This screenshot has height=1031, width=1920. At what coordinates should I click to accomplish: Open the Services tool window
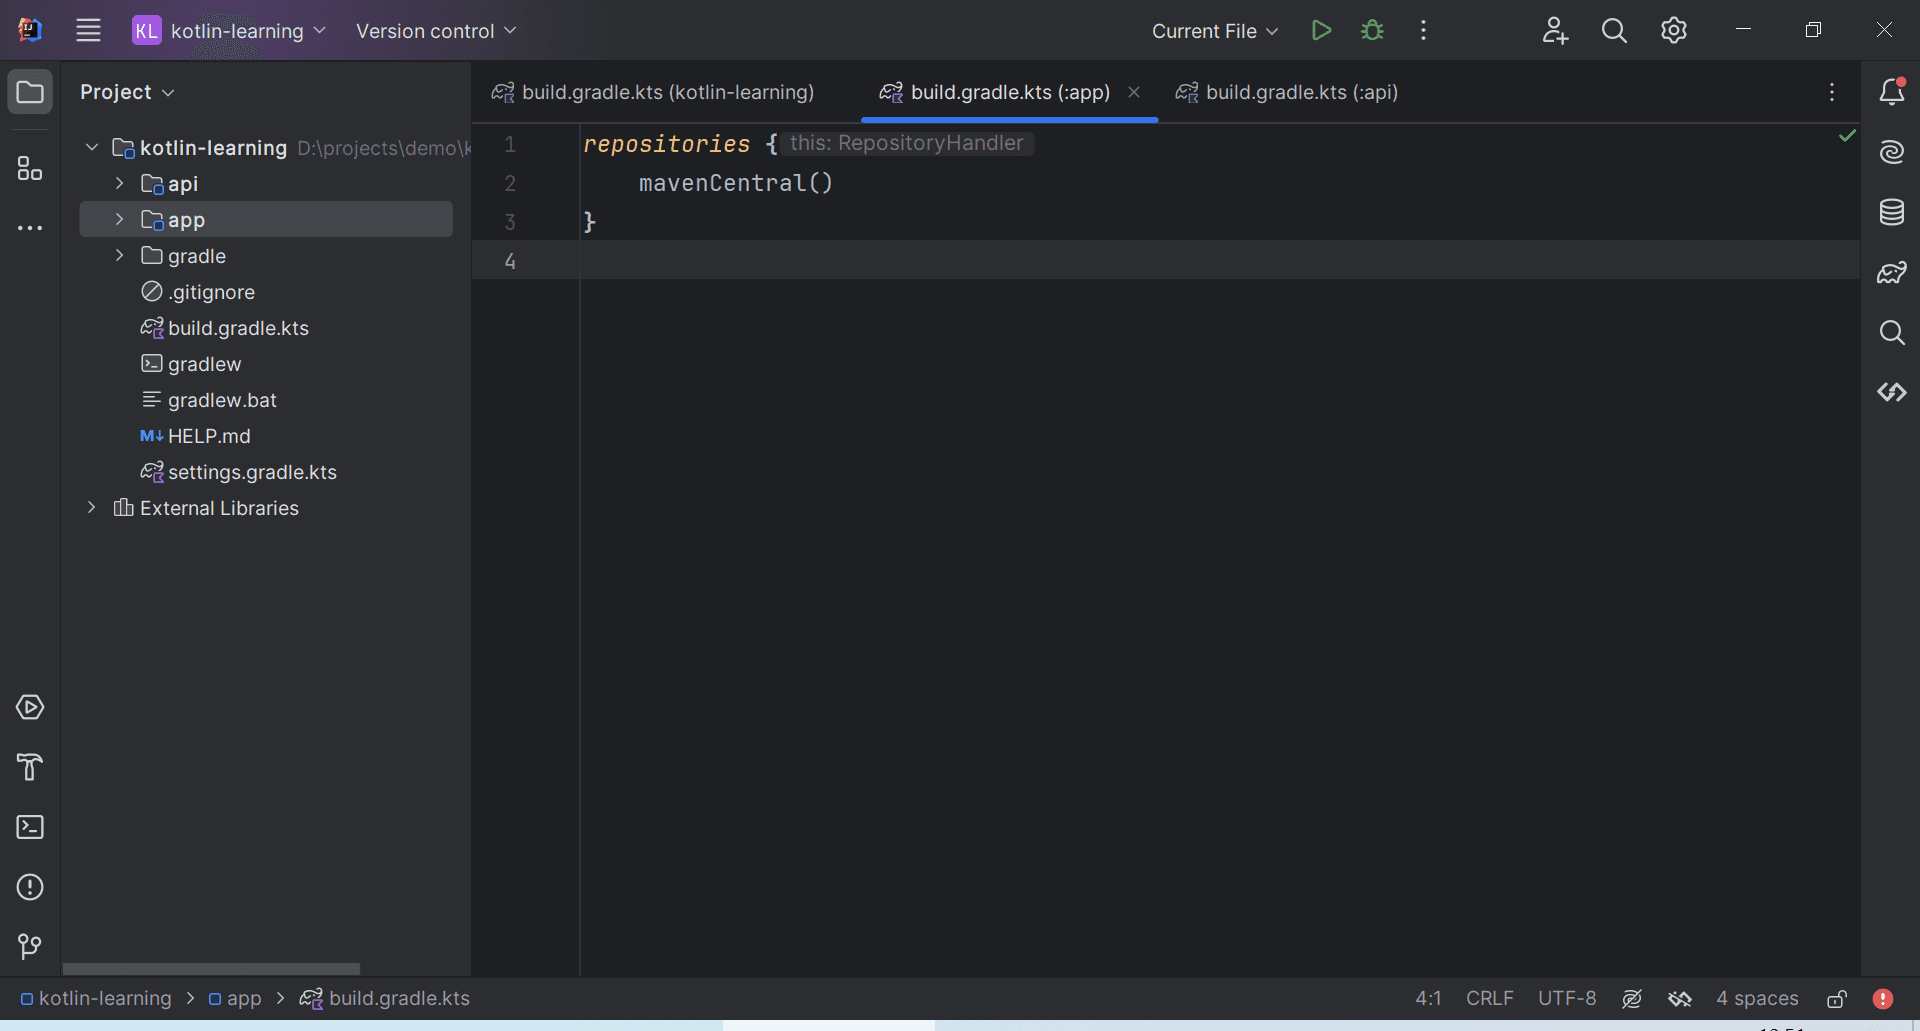click(30, 707)
